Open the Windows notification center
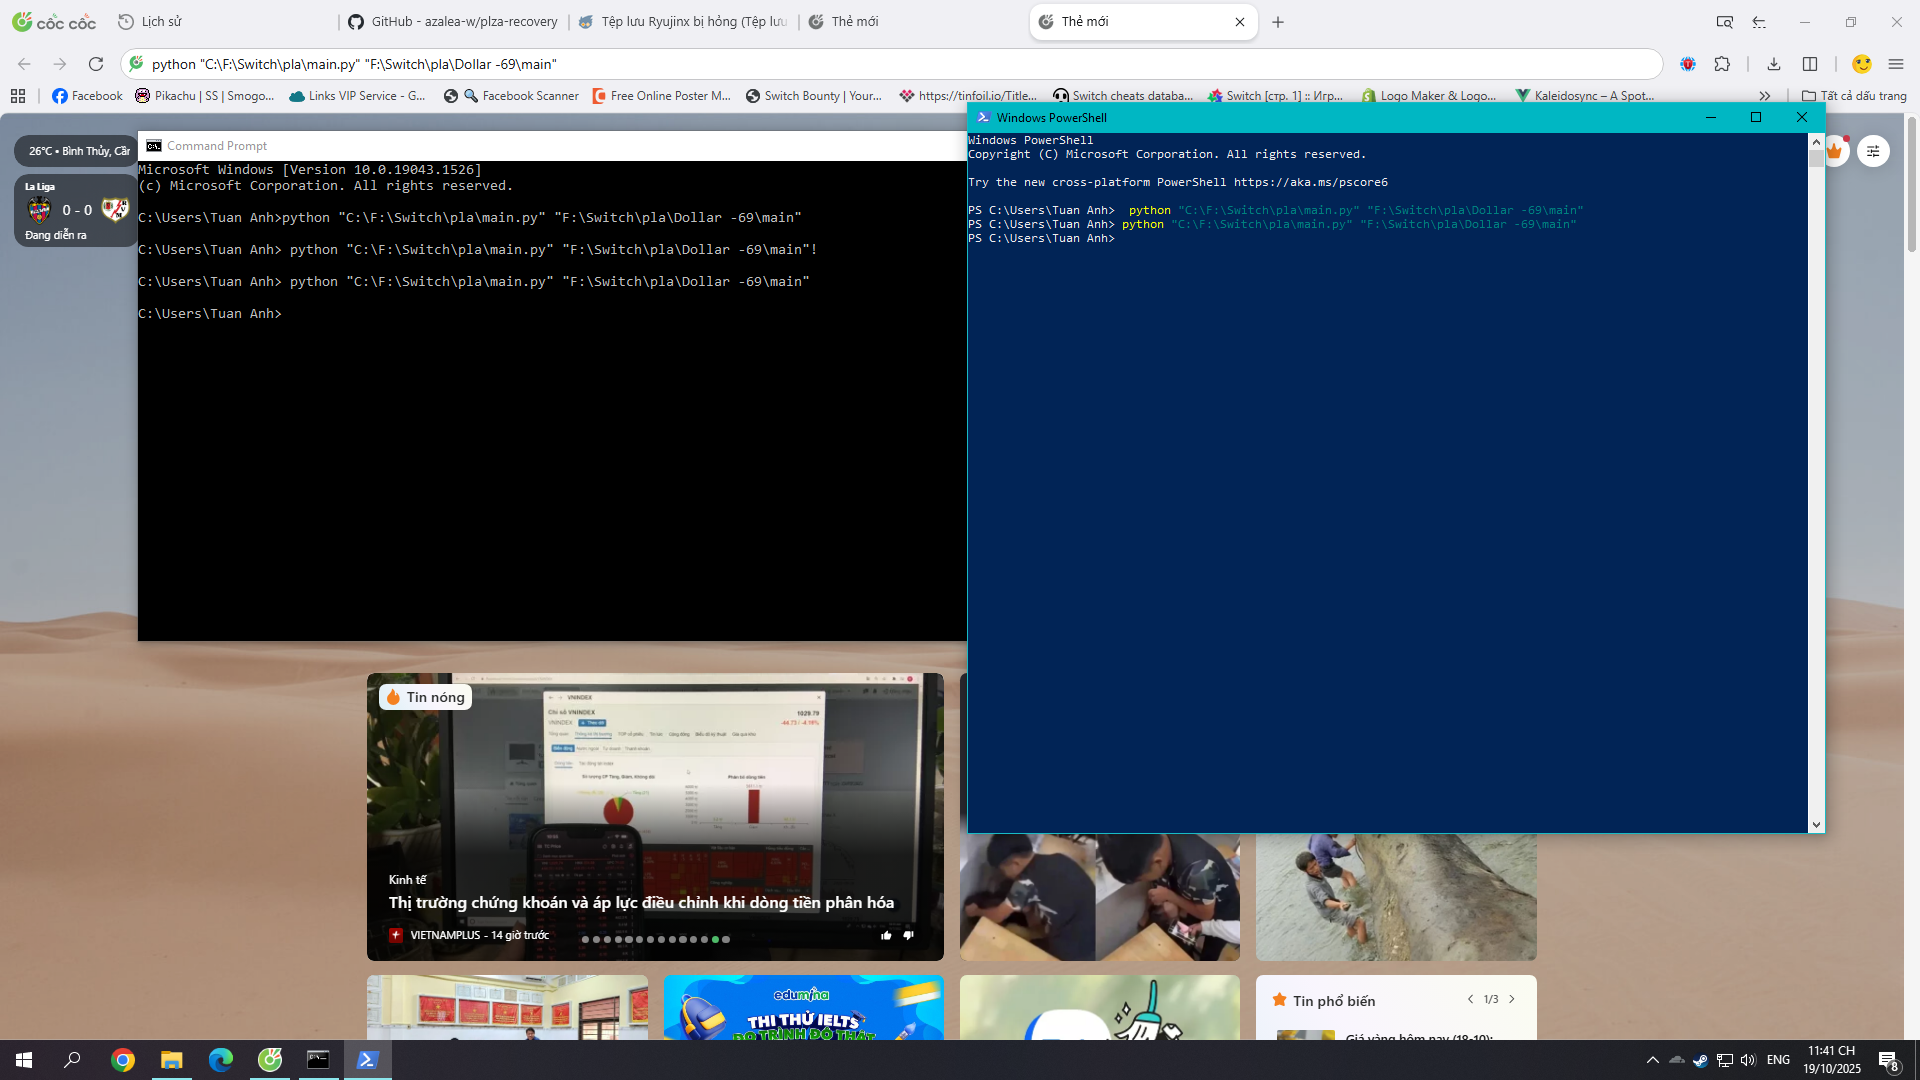Screen dimensions: 1920x1080 click(x=1888, y=1061)
